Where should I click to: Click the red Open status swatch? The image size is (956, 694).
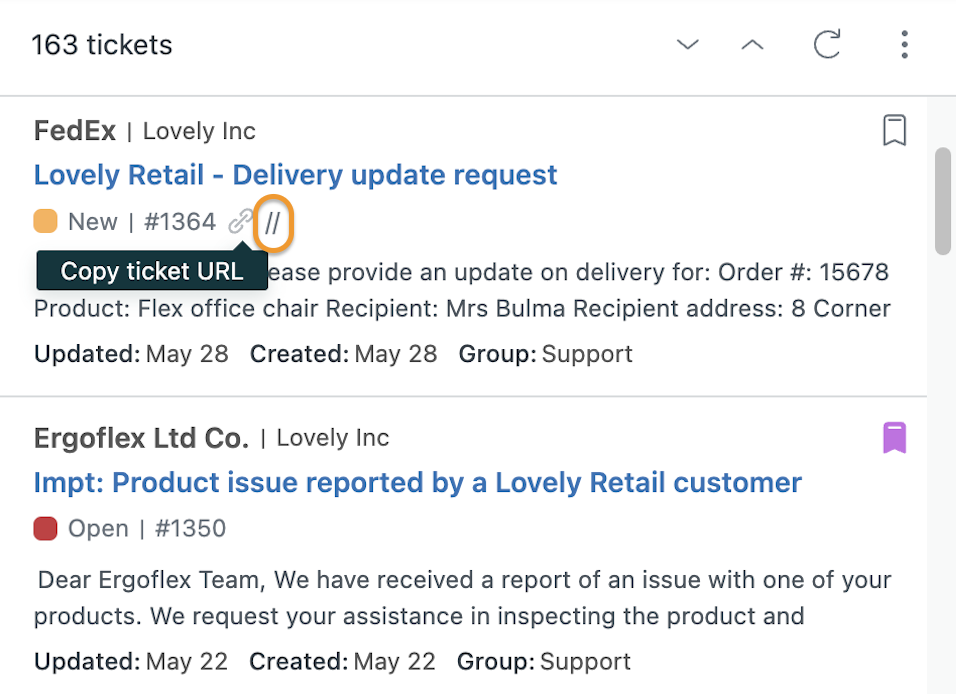(x=46, y=529)
